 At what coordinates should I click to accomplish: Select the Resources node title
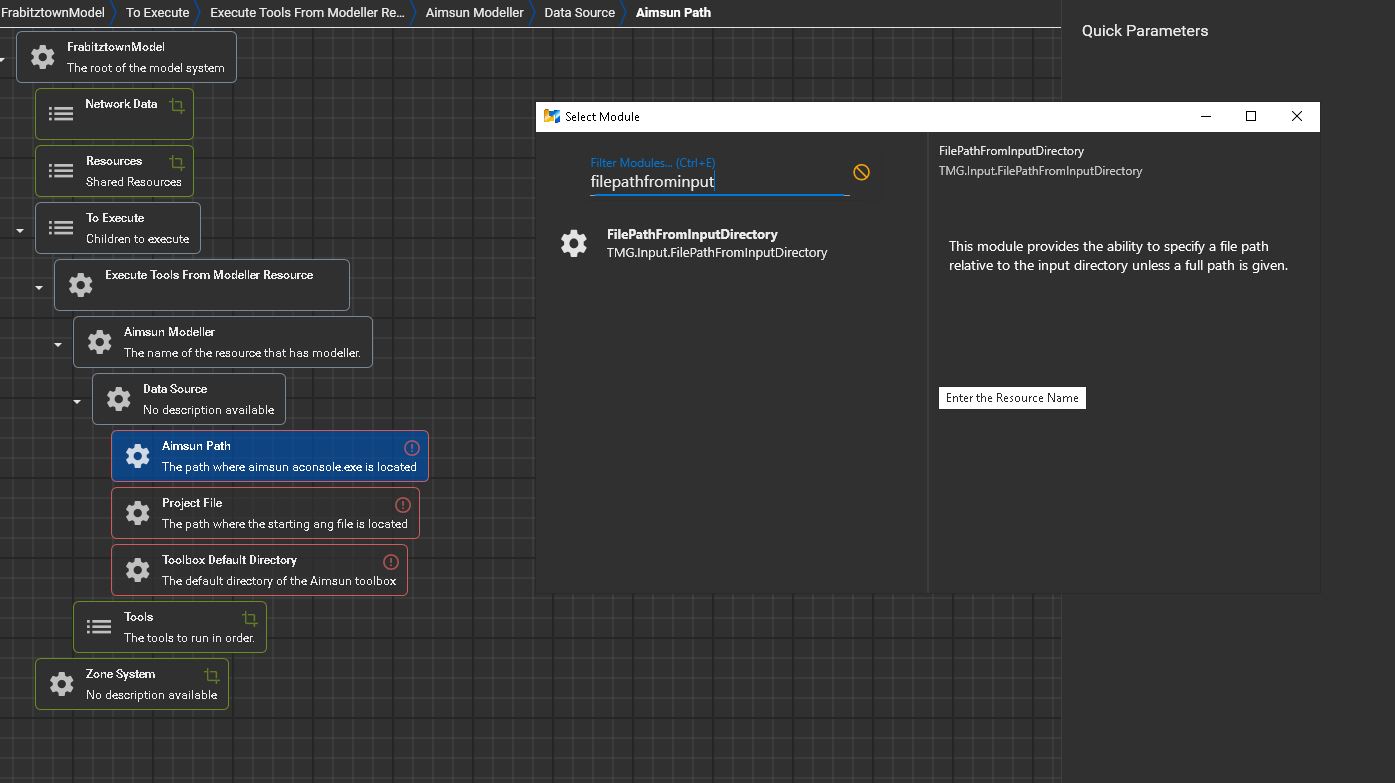pos(114,161)
